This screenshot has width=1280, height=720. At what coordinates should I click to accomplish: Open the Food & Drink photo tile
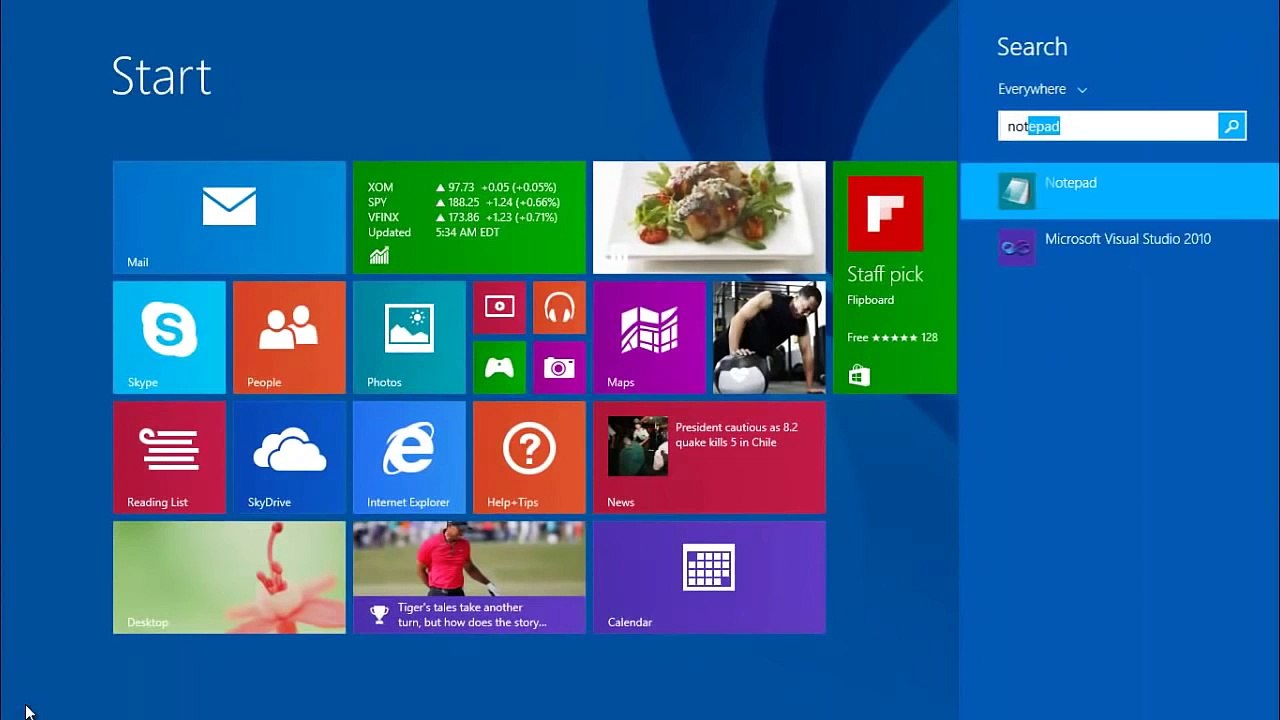pos(709,217)
